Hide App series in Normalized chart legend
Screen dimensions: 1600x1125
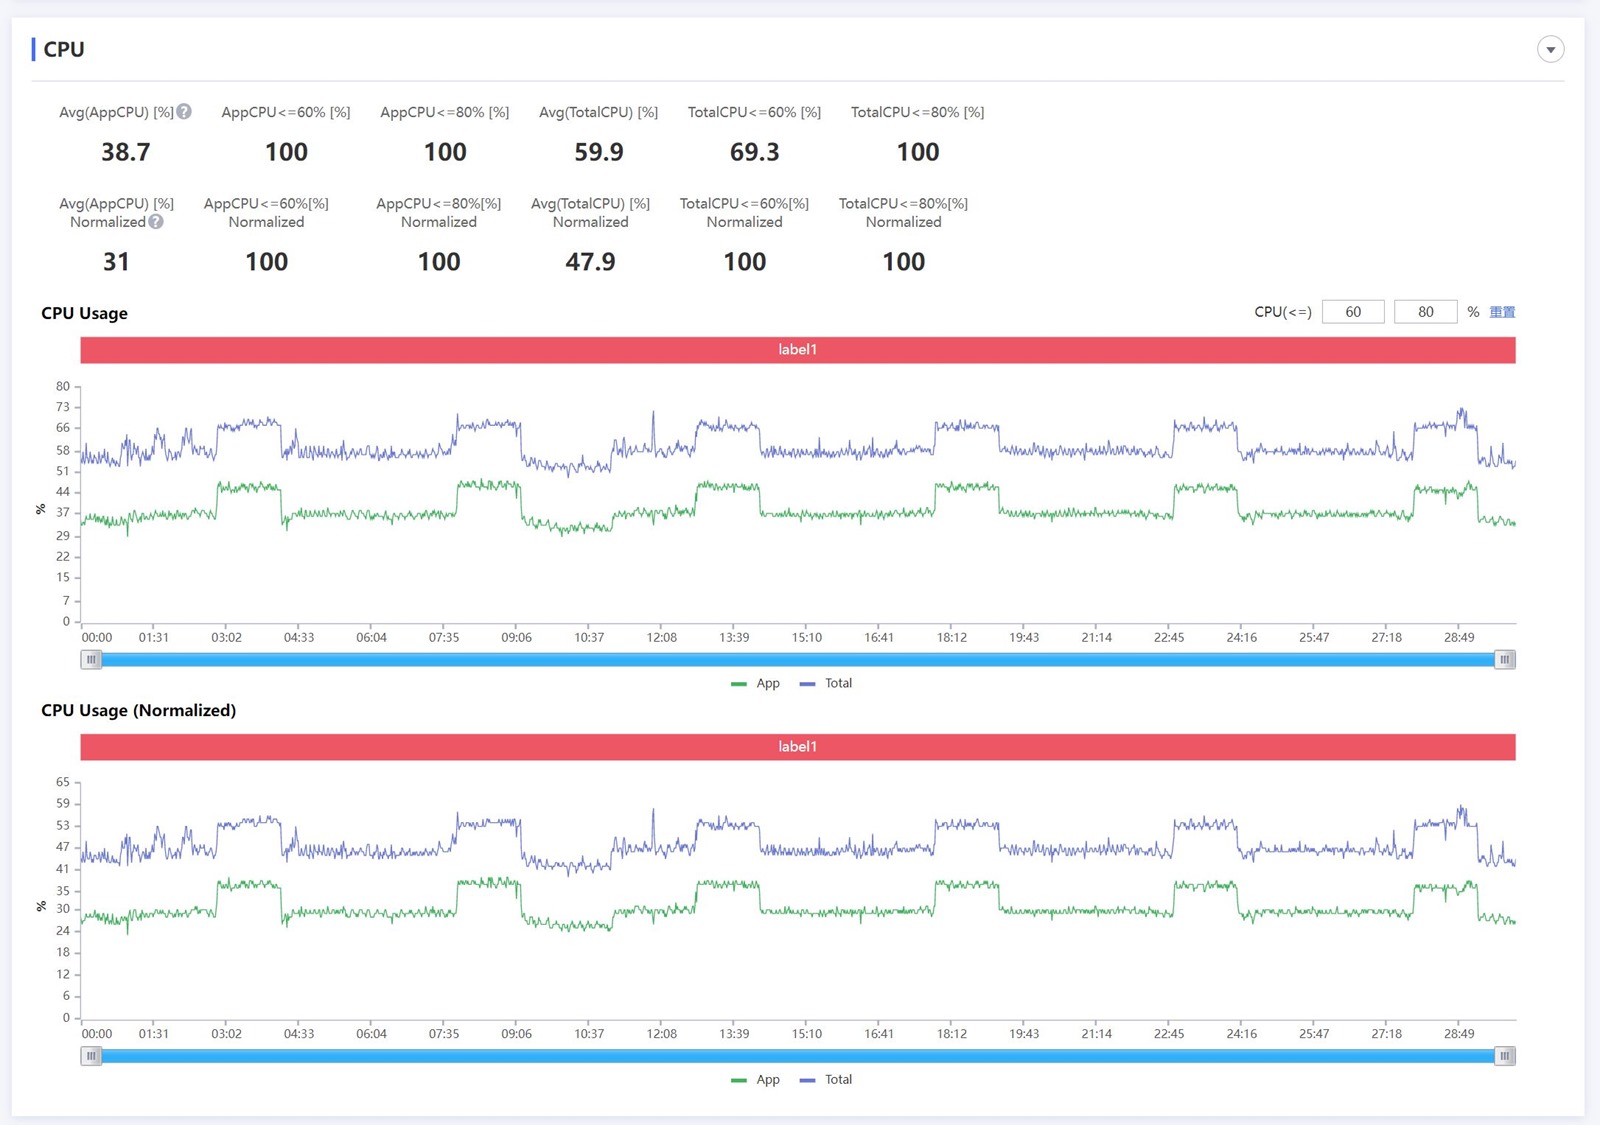point(756,1080)
